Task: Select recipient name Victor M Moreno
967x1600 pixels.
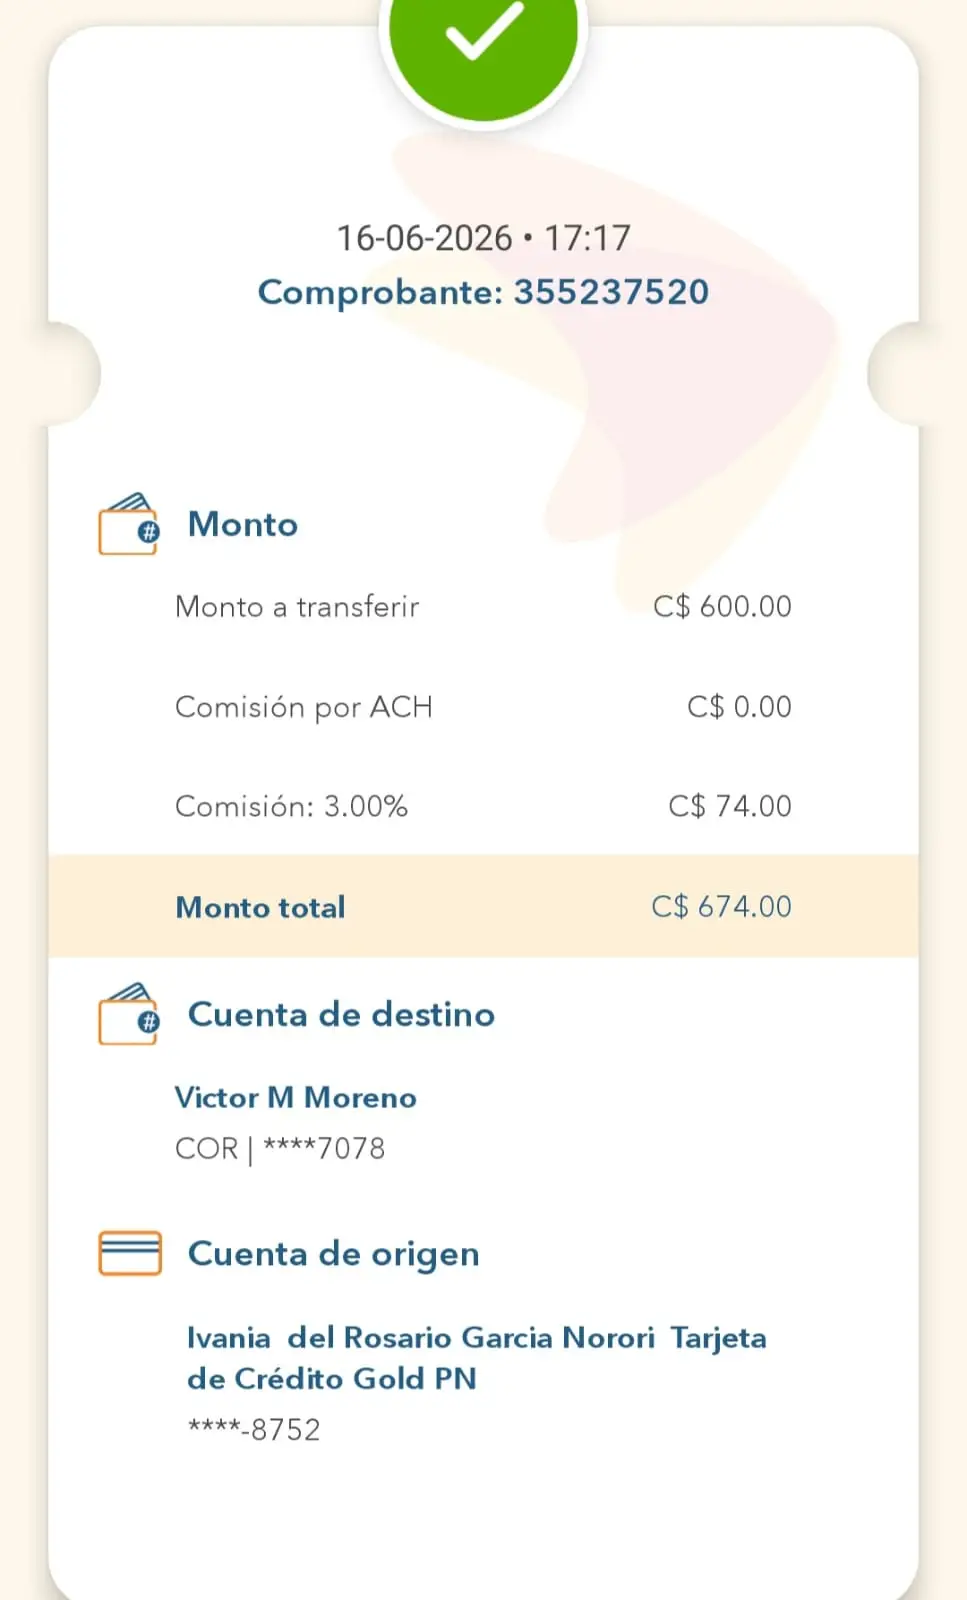Action: click(x=295, y=1097)
